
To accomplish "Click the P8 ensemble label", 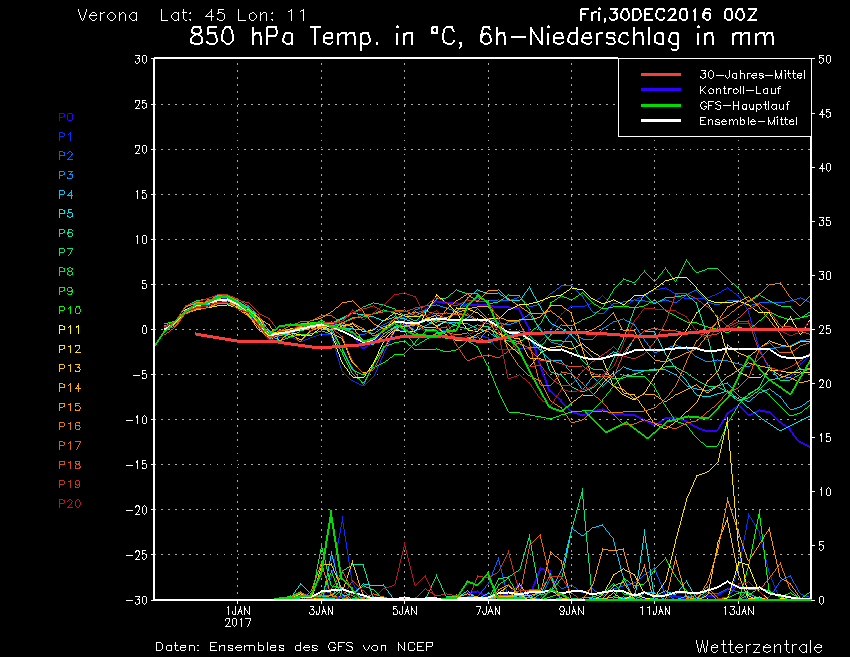I will 66,272.
